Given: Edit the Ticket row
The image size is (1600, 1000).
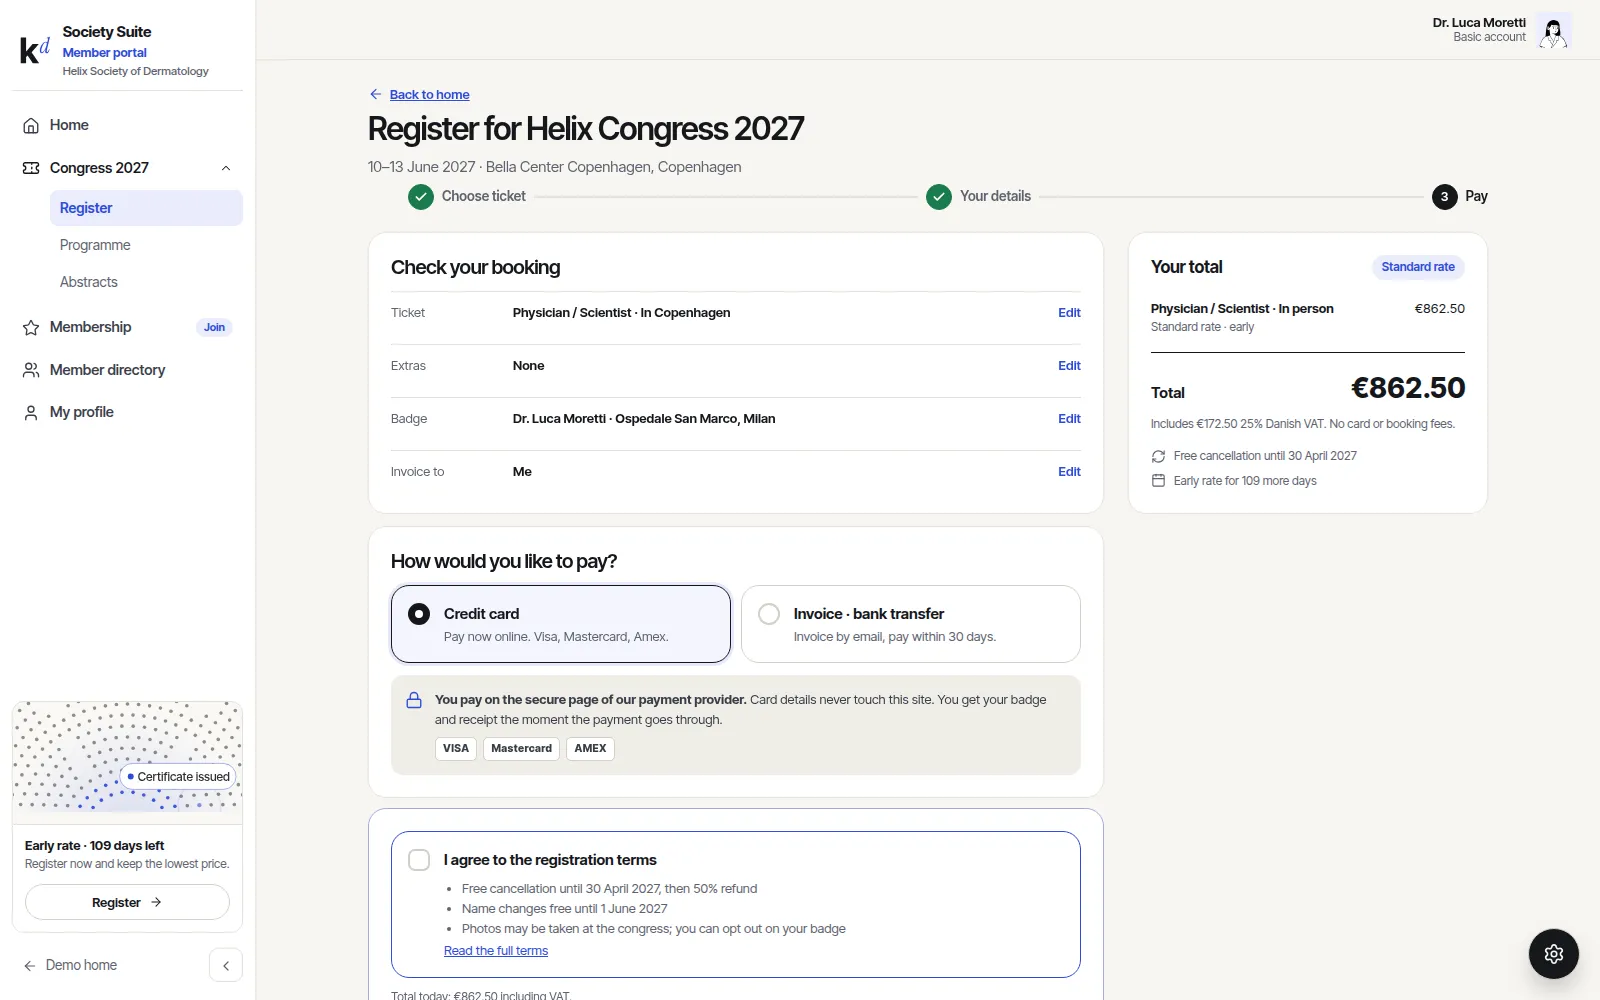Looking at the screenshot, I should 1069,313.
